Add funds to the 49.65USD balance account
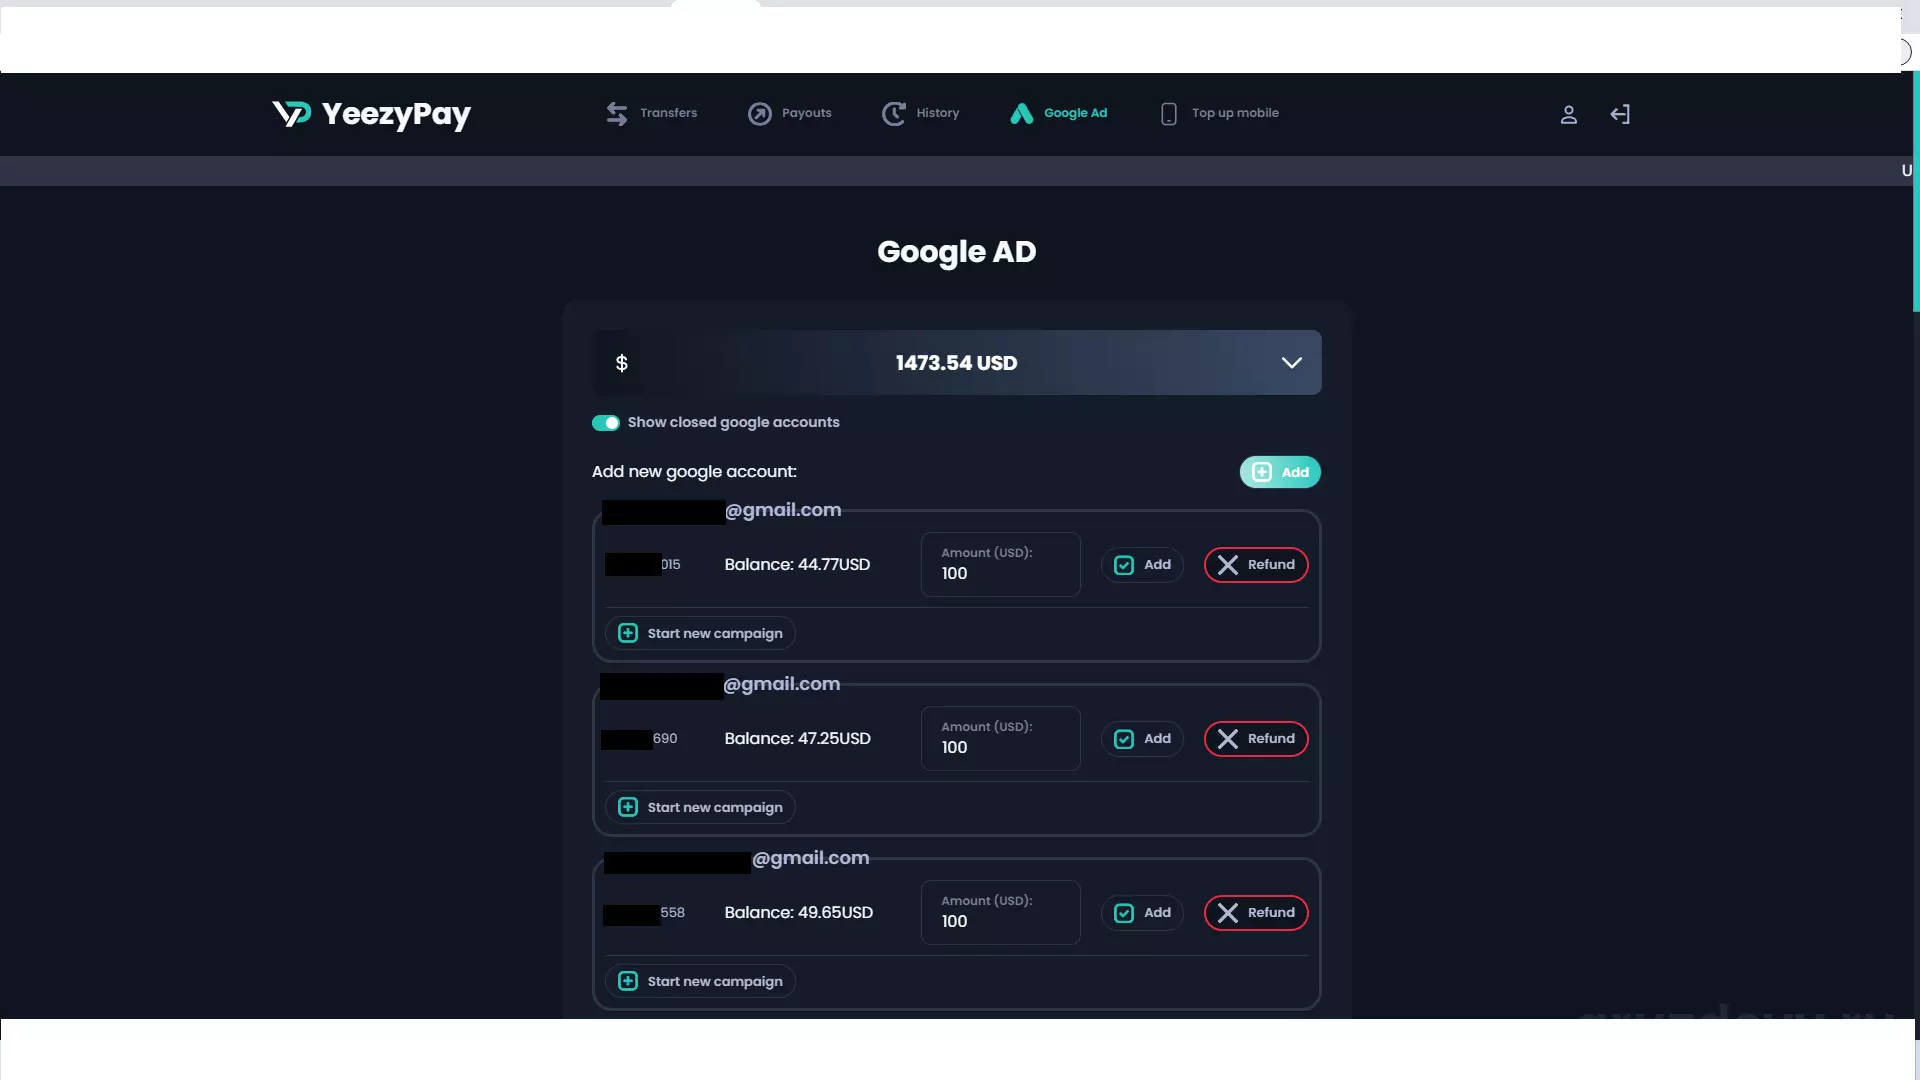Image resolution: width=1920 pixels, height=1080 pixels. click(1142, 913)
